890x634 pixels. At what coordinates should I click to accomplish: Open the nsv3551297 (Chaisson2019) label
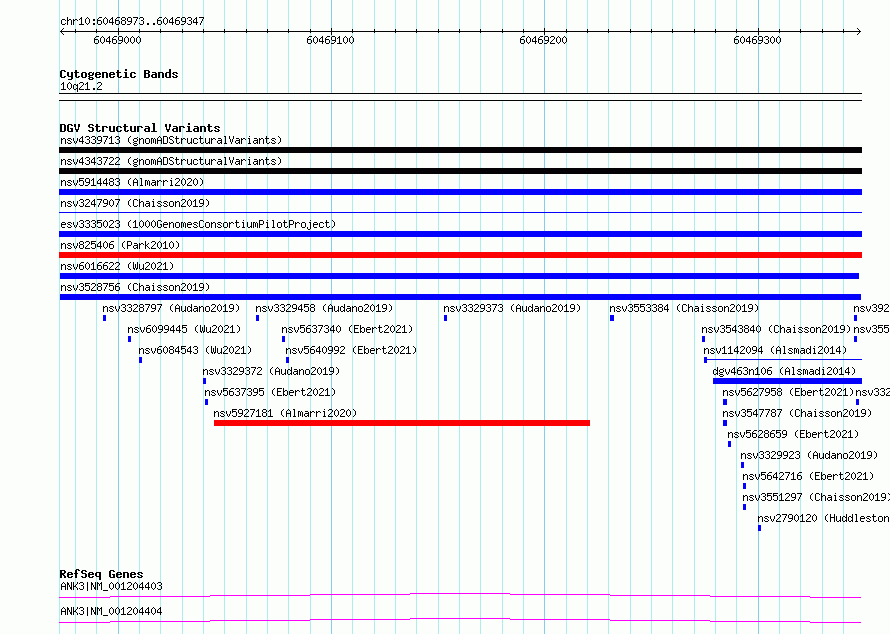816,497
